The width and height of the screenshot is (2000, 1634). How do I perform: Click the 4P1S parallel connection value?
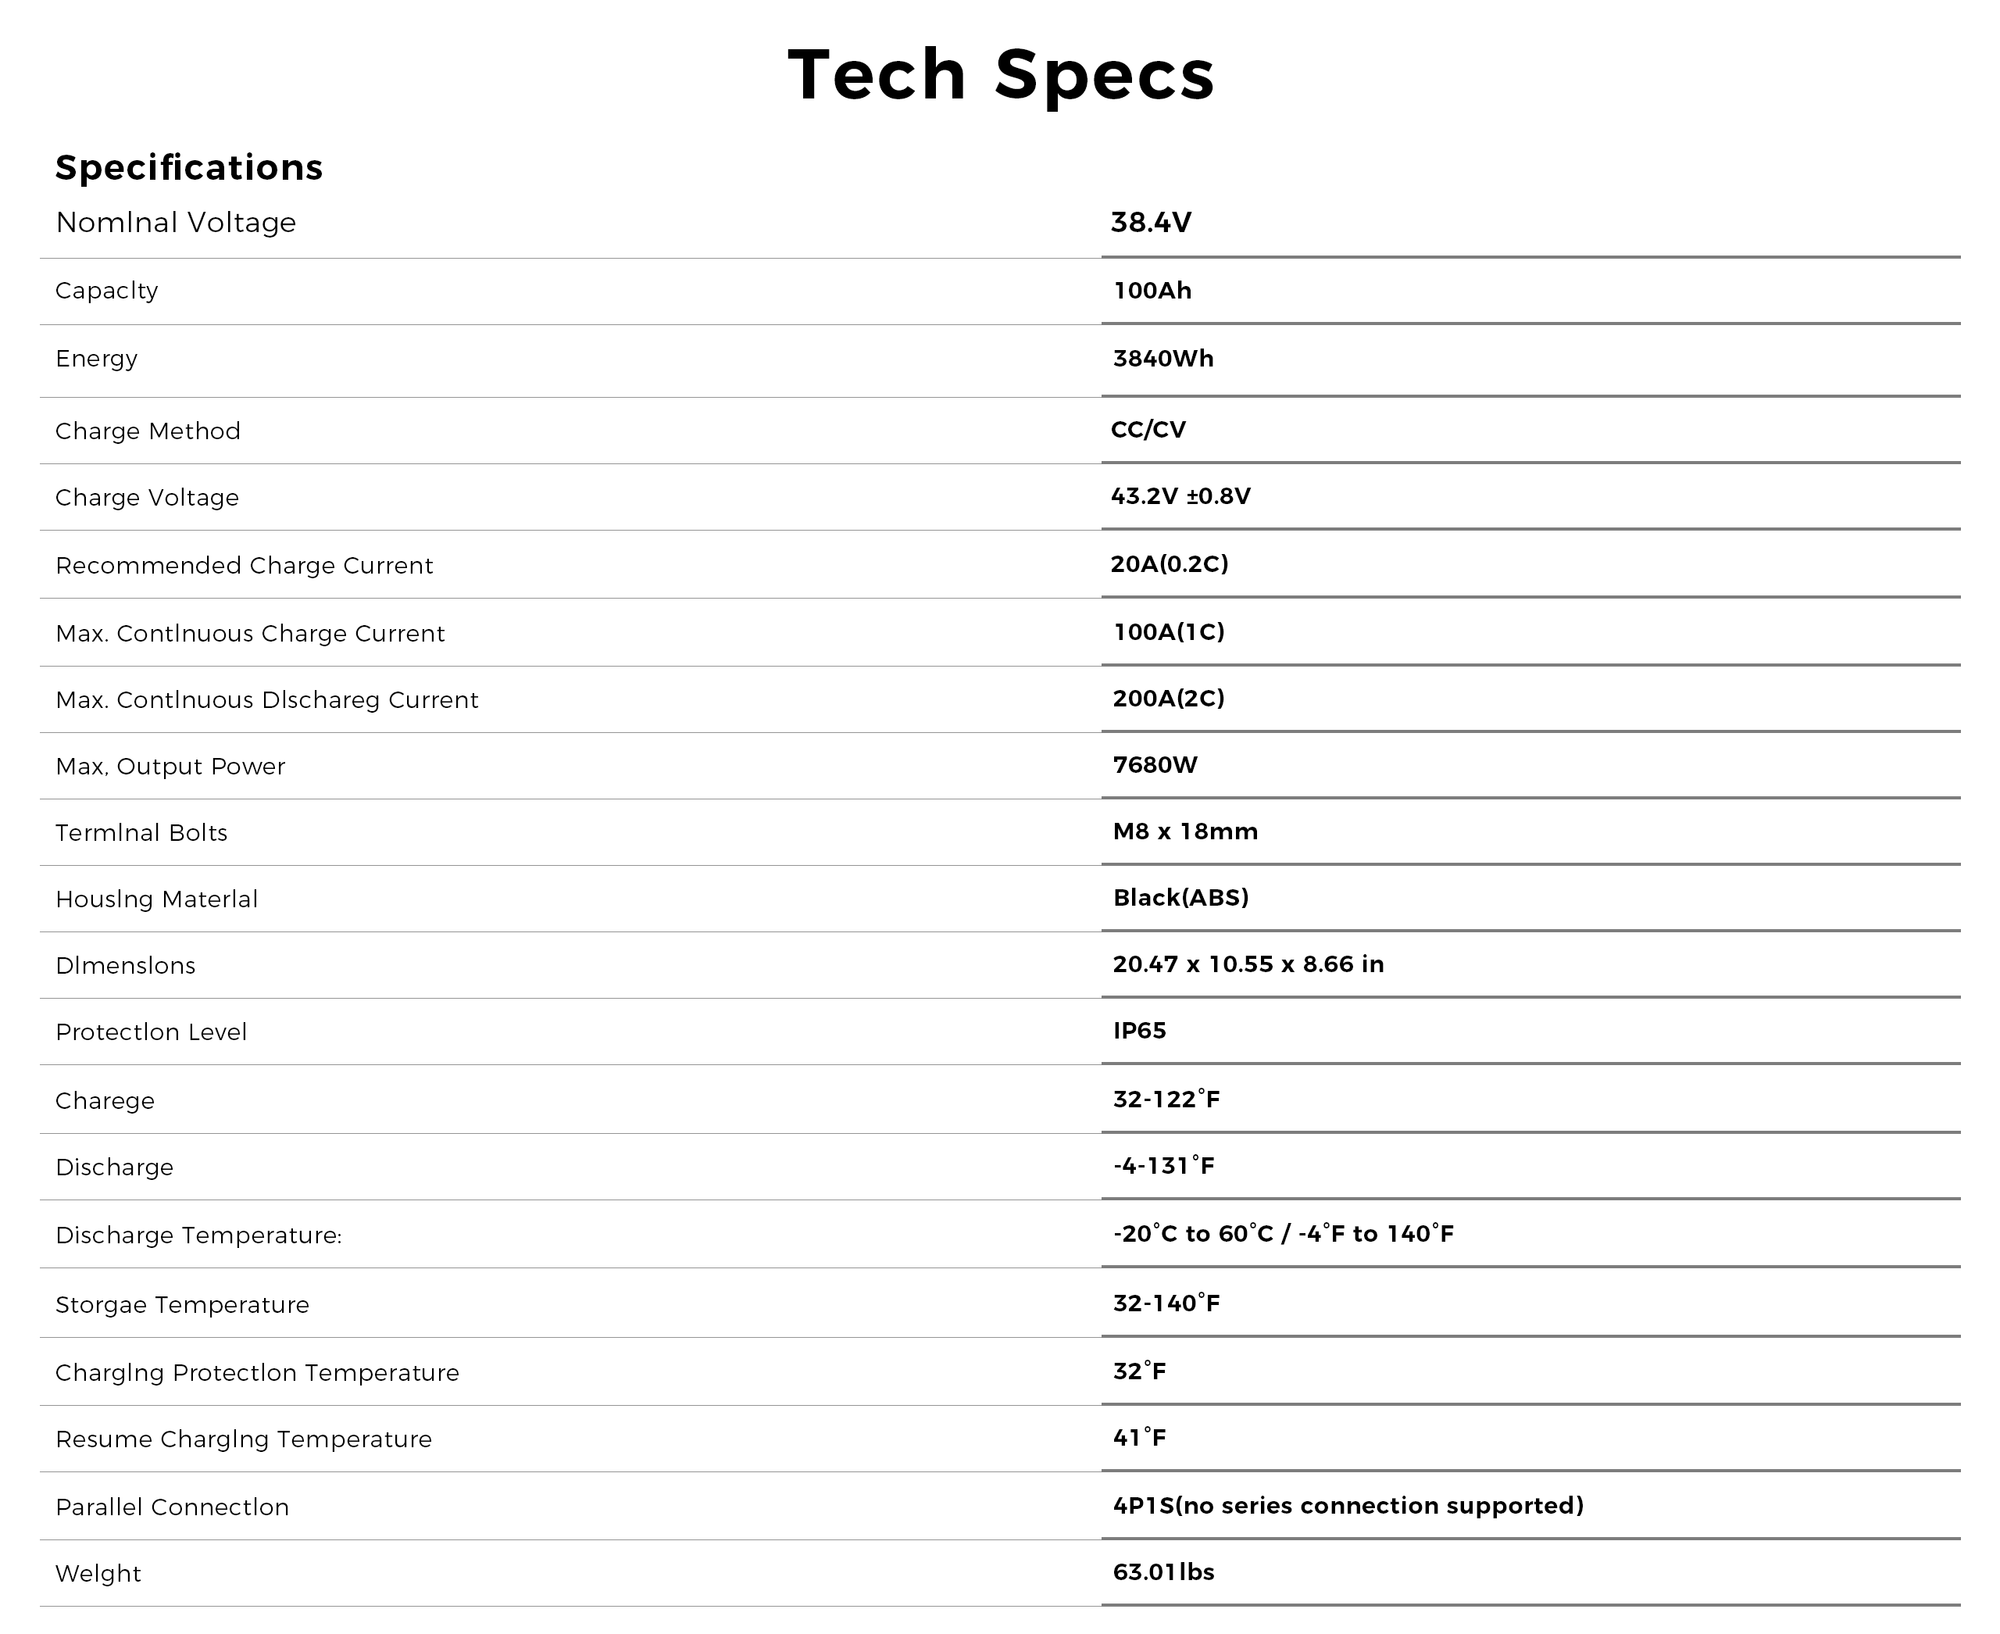click(1348, 1506)
